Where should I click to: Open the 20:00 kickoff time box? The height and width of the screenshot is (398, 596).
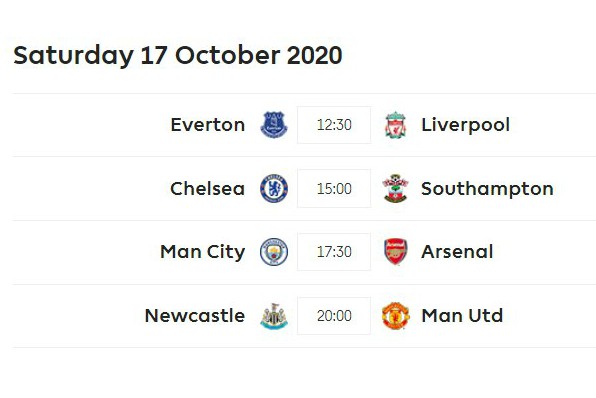pos(334,316)
